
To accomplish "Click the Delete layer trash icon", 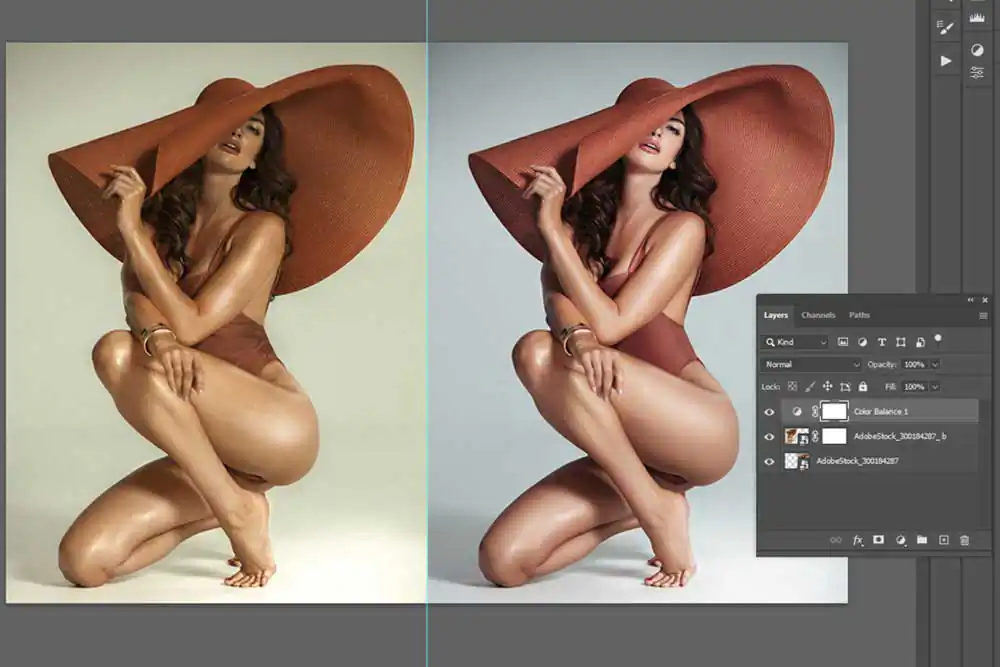I will [x=966, y=540].
